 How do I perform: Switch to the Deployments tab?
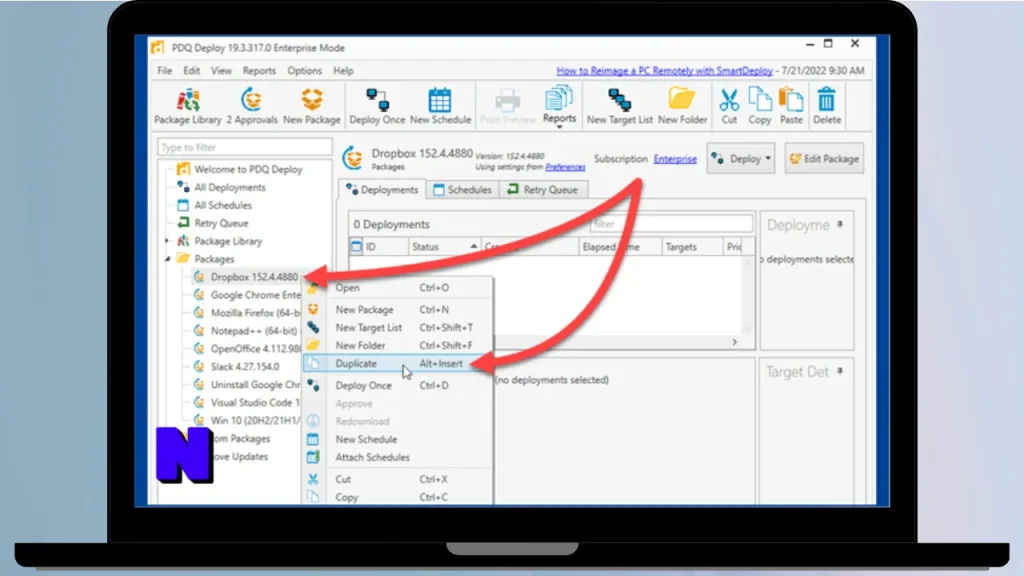[x=382, y=190]
